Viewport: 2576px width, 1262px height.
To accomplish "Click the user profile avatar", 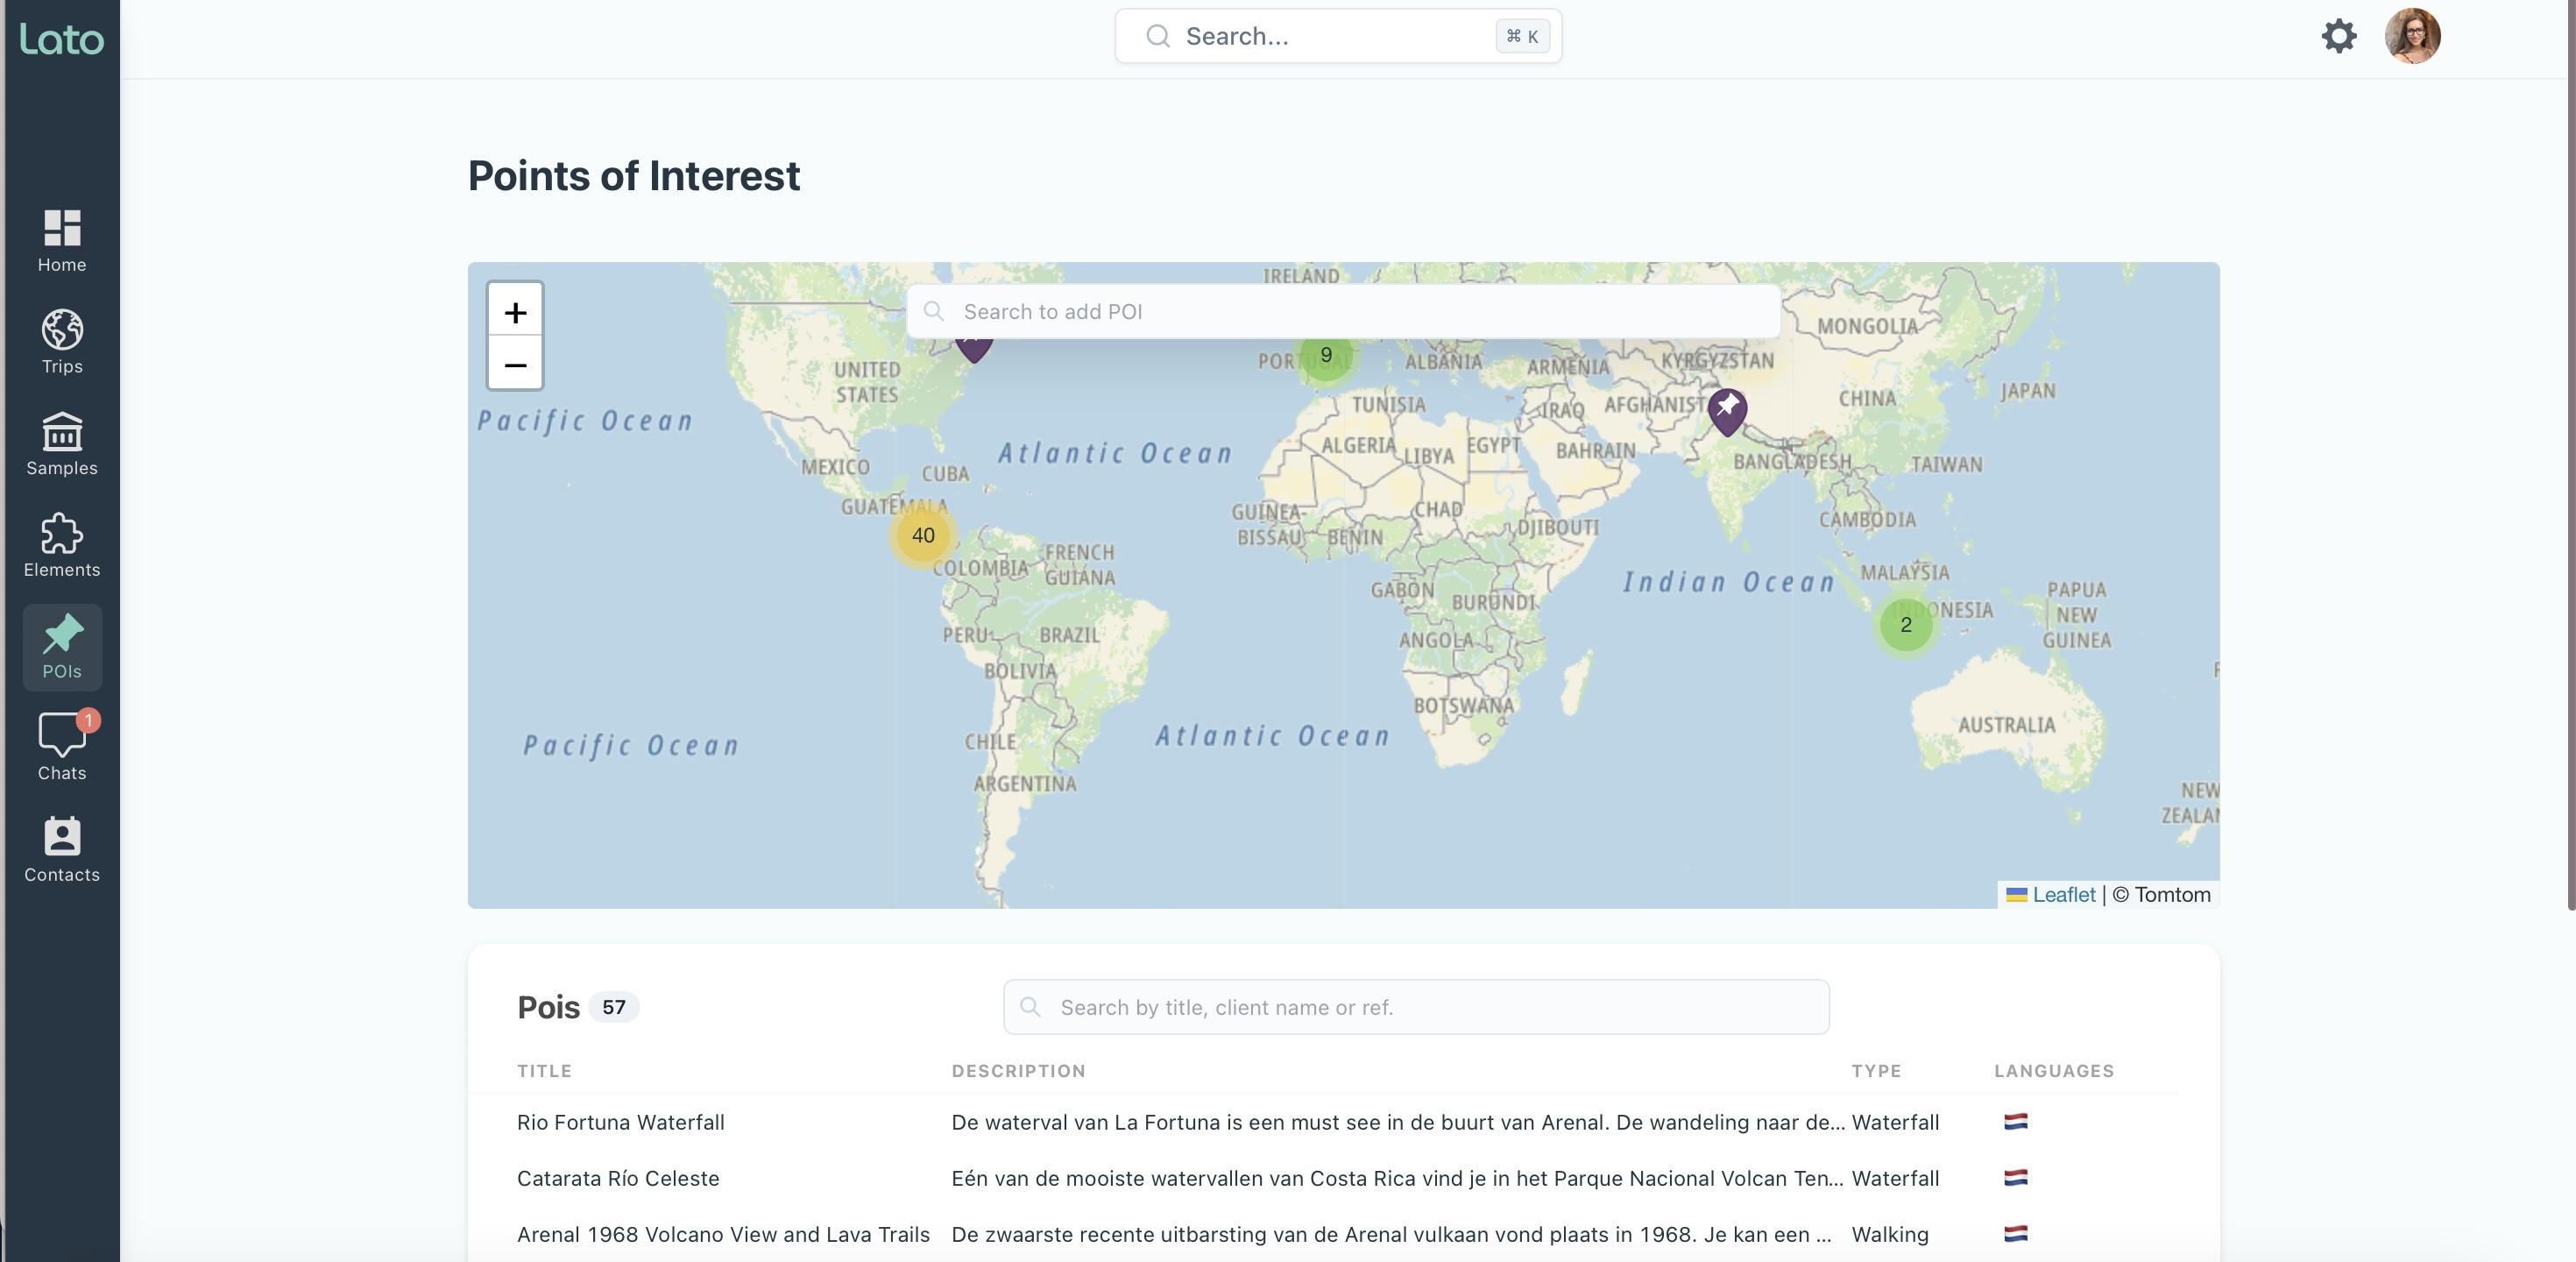I will pyautogui.click(x=2412, y=36).
